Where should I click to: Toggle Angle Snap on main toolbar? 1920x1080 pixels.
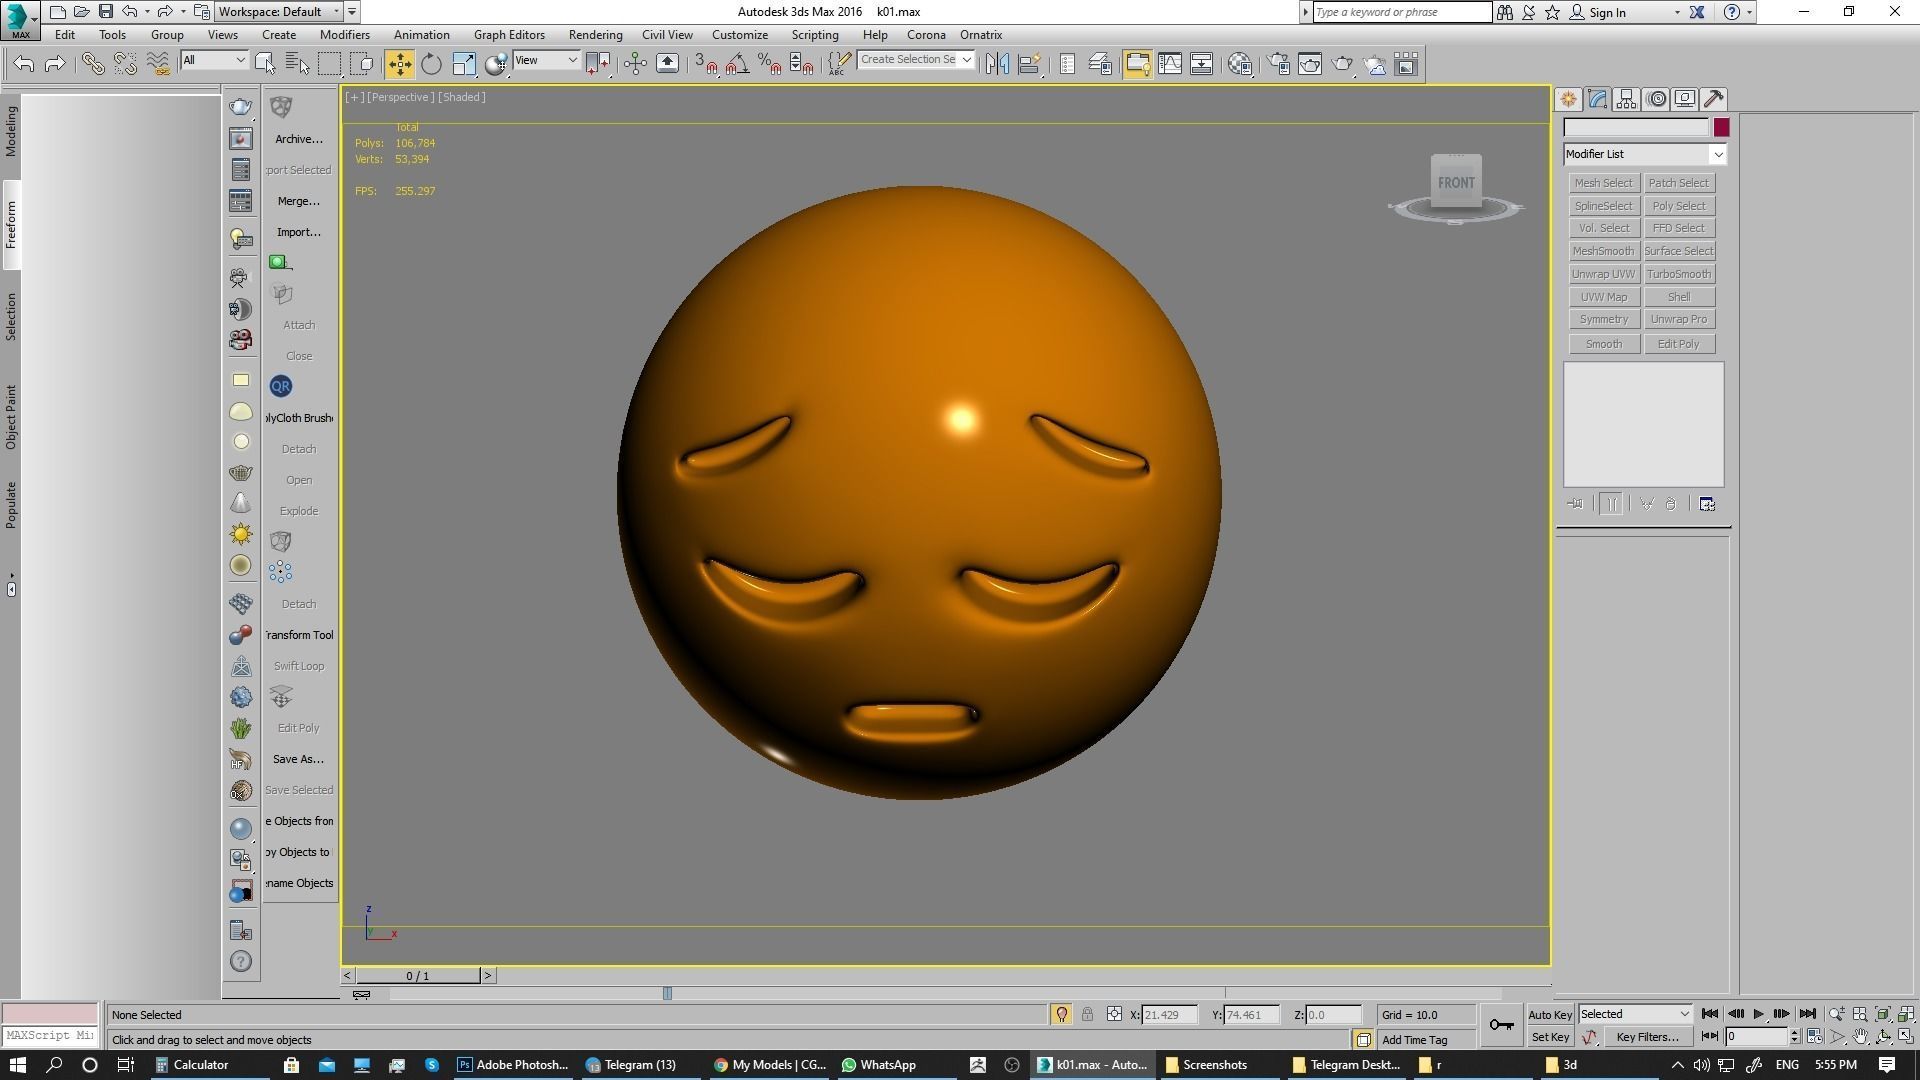737,64
